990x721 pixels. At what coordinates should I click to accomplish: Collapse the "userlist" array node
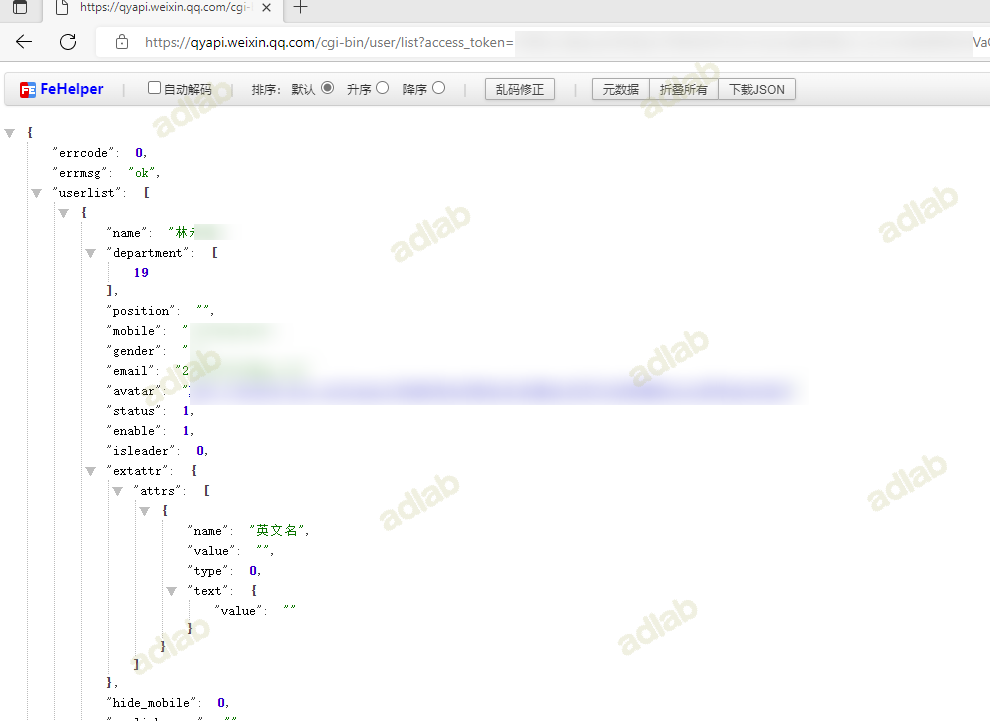tap(36, 193)
